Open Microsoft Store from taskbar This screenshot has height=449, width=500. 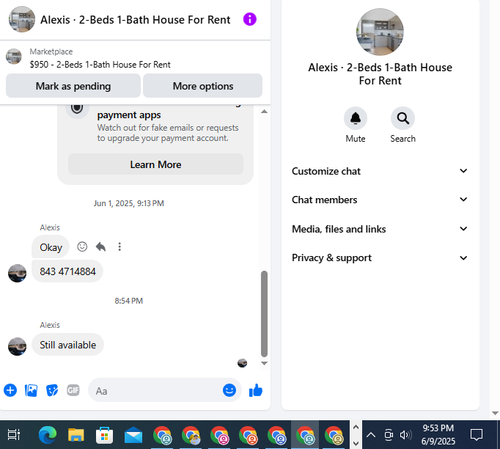coord(105,435)
